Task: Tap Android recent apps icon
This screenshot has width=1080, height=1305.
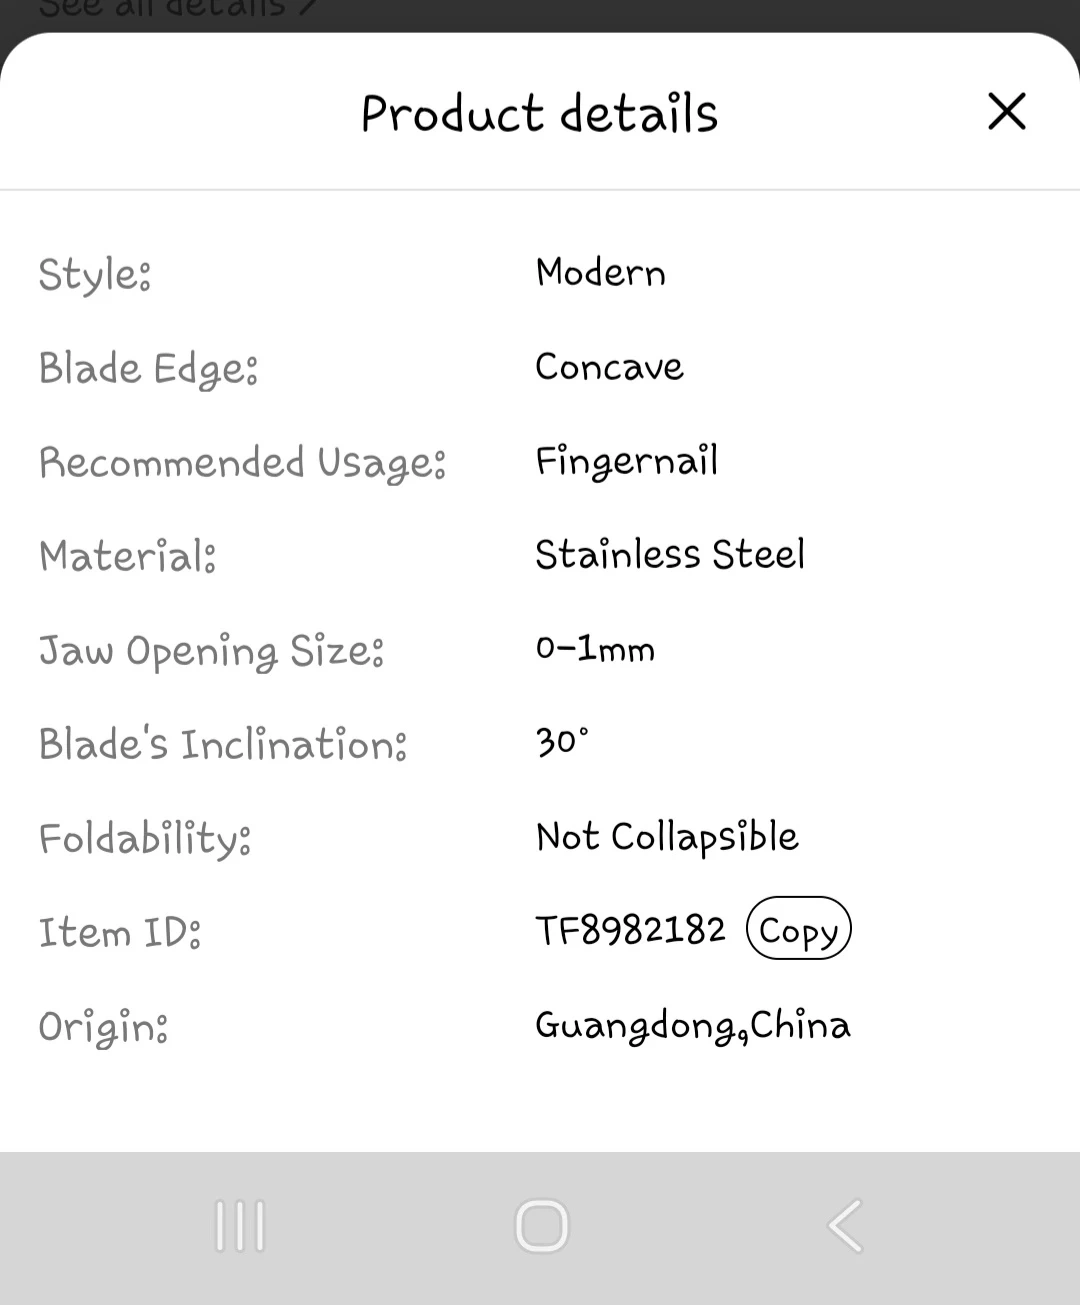Action: click(240, 1226)
